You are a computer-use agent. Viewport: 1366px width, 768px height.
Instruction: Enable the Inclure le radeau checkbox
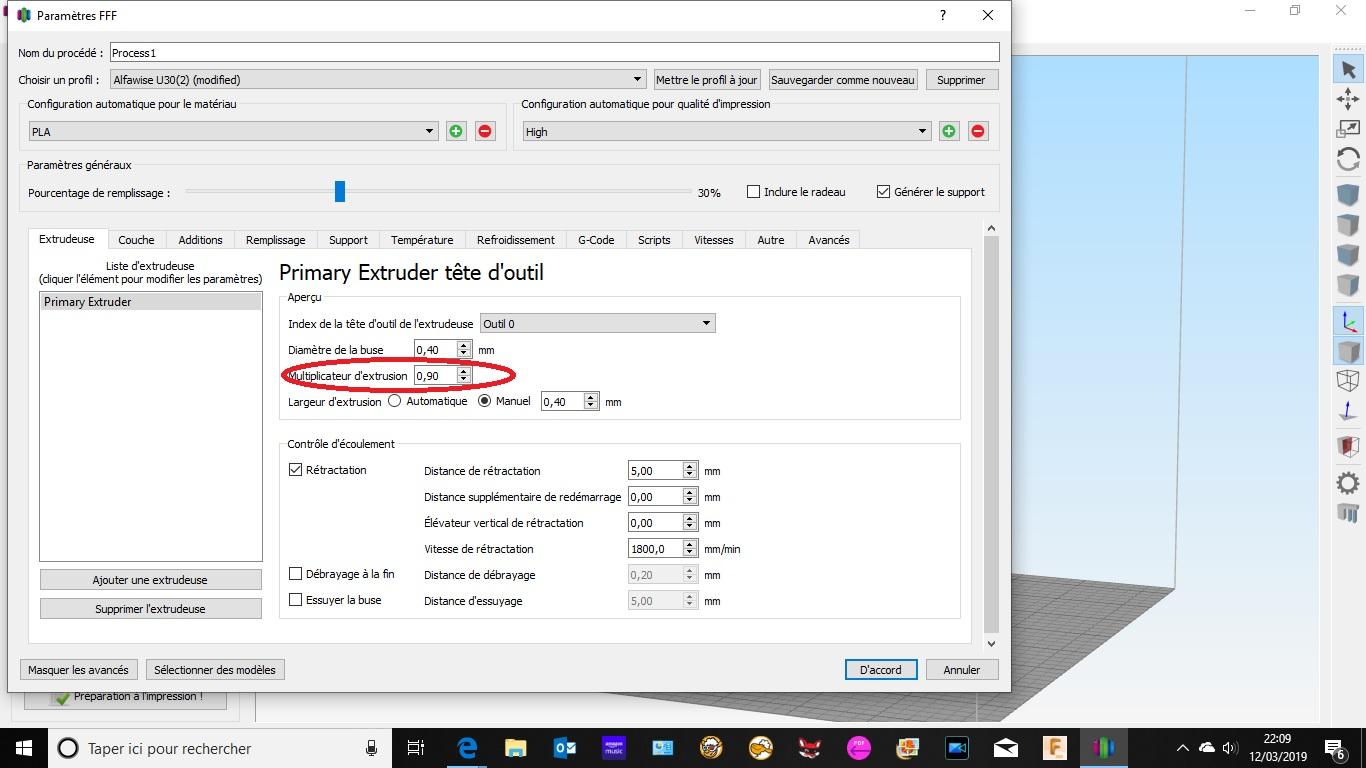[753, 192]
